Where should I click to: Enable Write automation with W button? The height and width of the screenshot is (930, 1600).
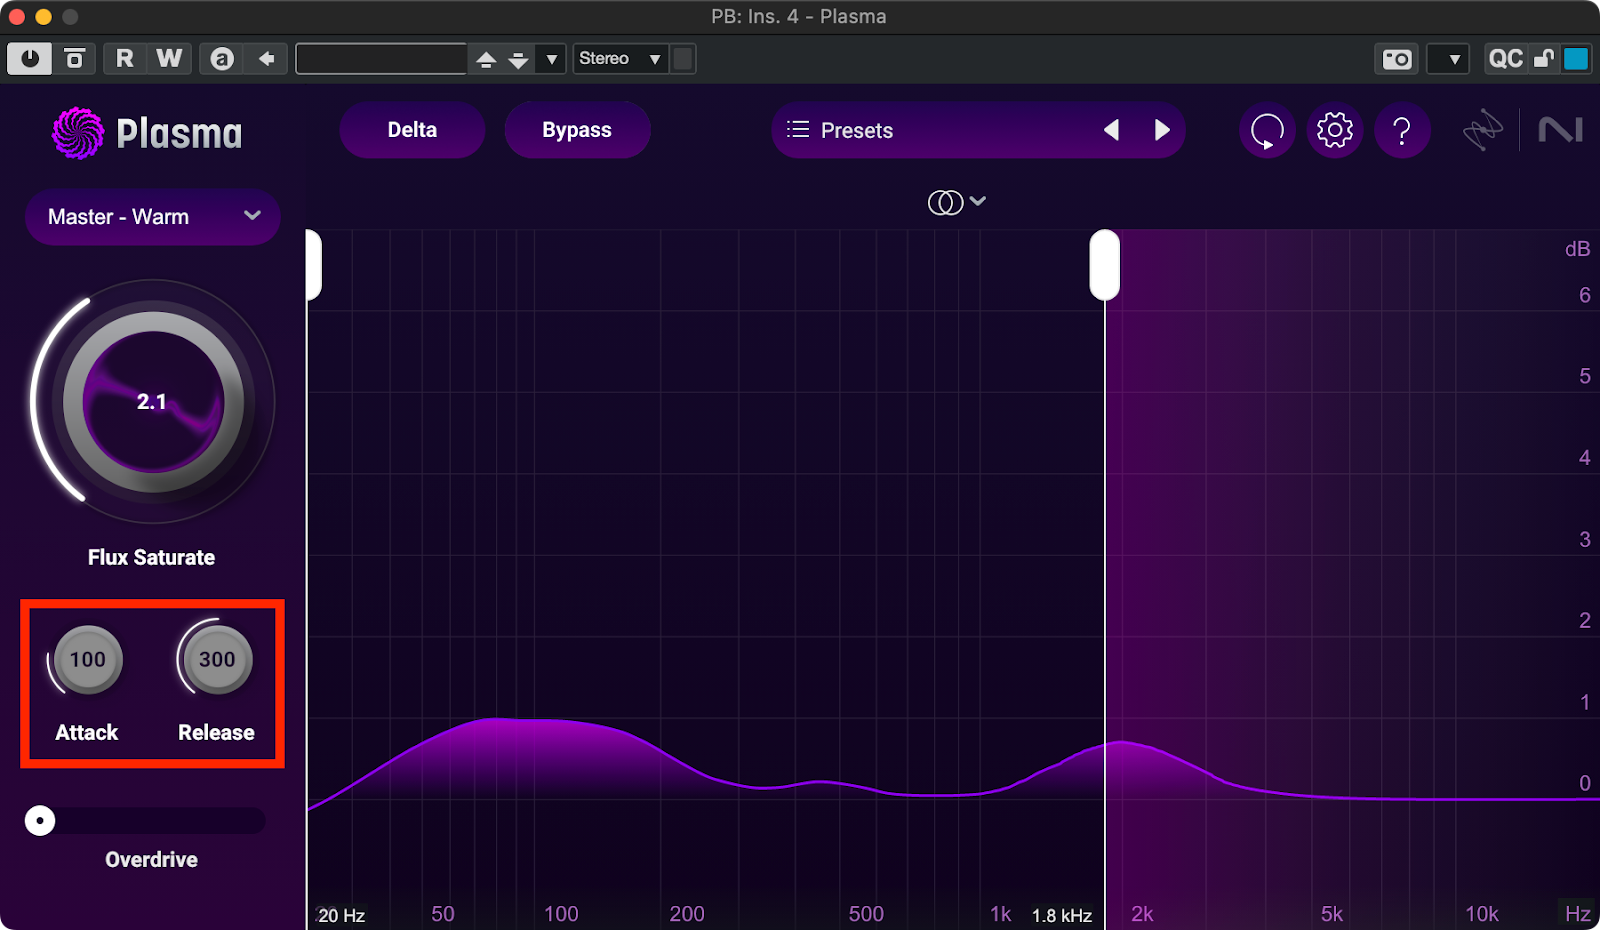pos(169,59)
